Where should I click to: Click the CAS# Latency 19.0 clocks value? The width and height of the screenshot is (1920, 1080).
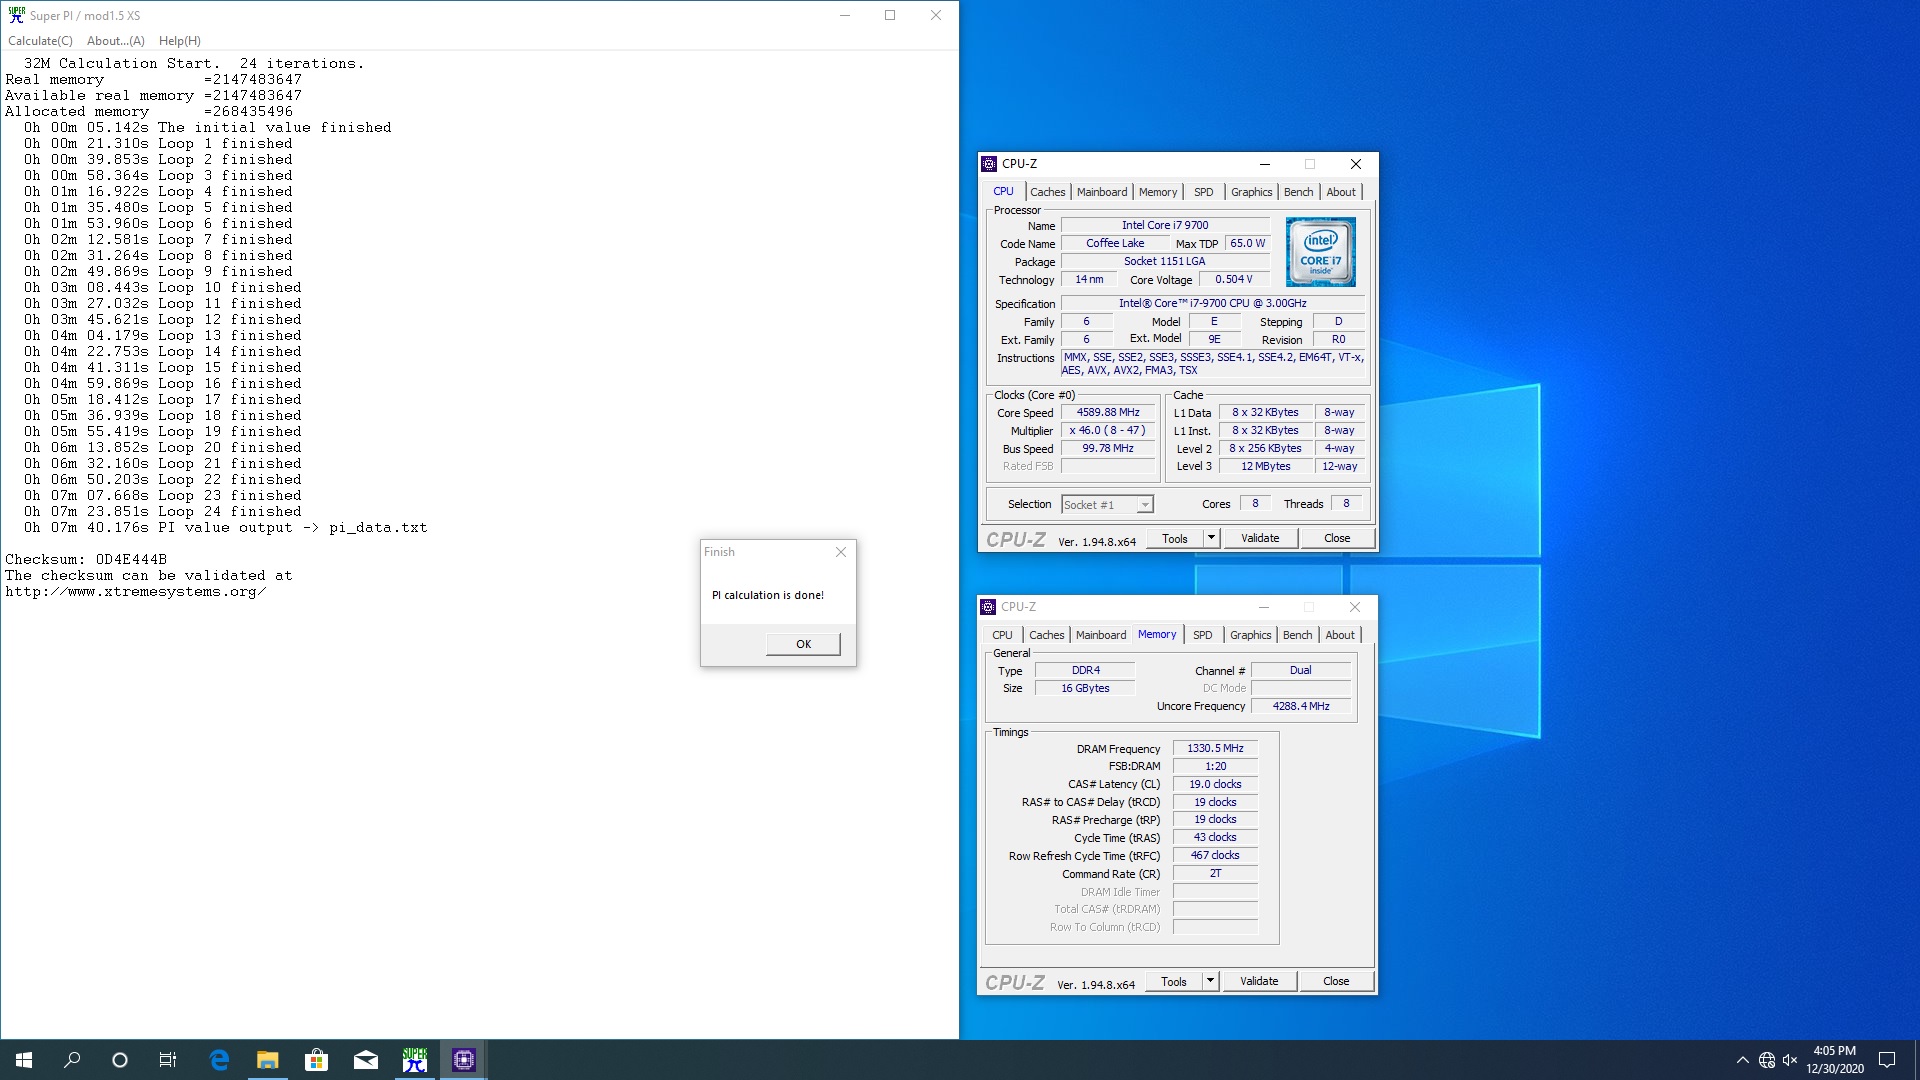coord(1215,784)
